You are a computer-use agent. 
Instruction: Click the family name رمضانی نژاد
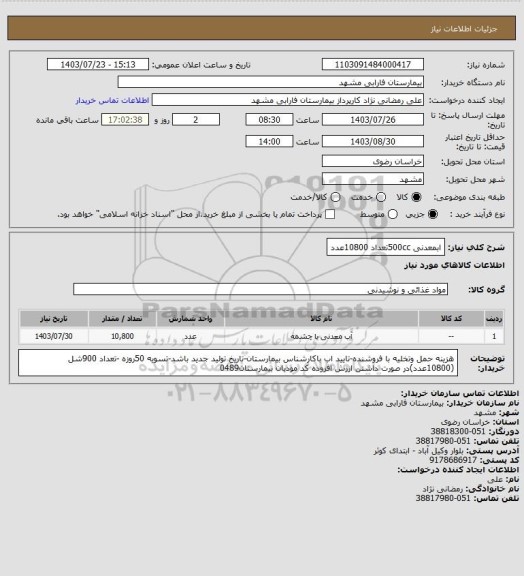(443, 489)
